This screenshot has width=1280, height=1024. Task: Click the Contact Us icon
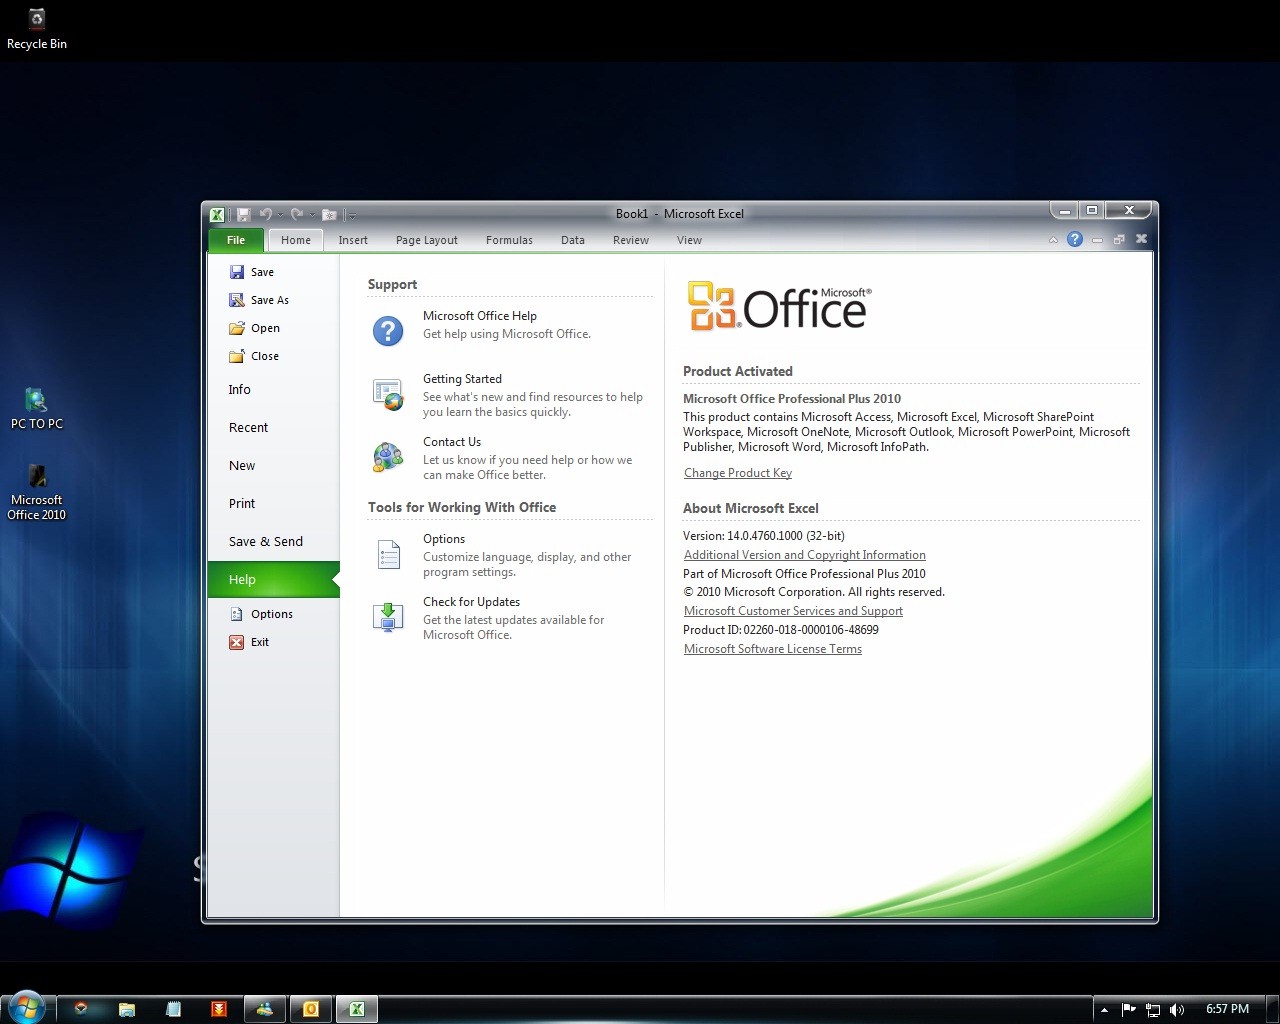(388, 457)
